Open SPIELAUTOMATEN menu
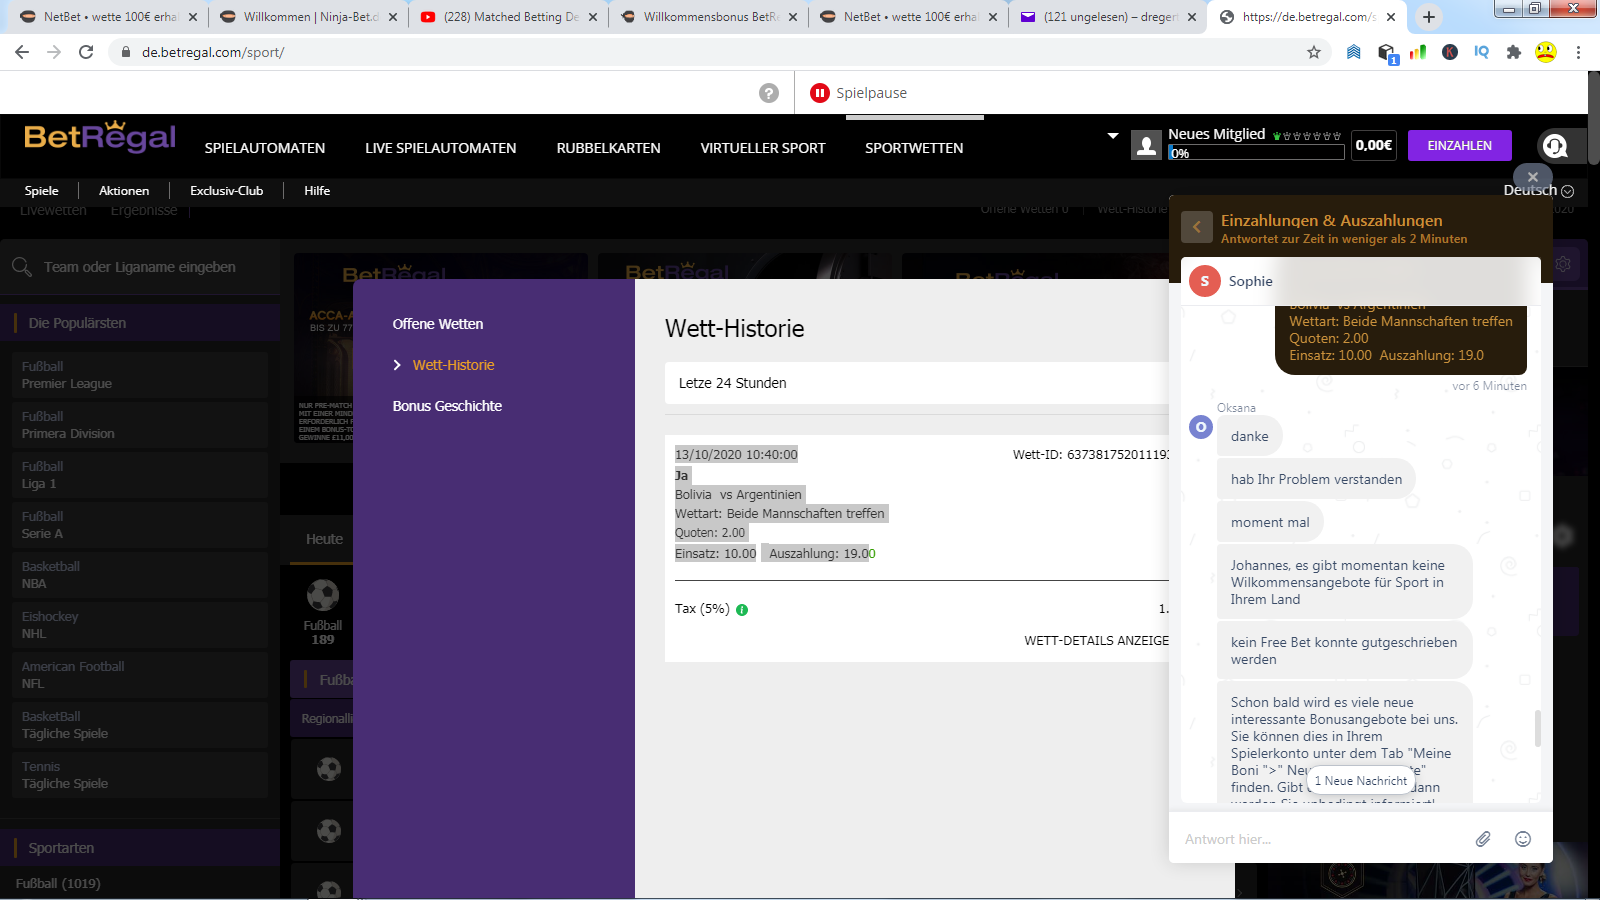The height and width of the screenshot is (900, 1600). [265, 148]
